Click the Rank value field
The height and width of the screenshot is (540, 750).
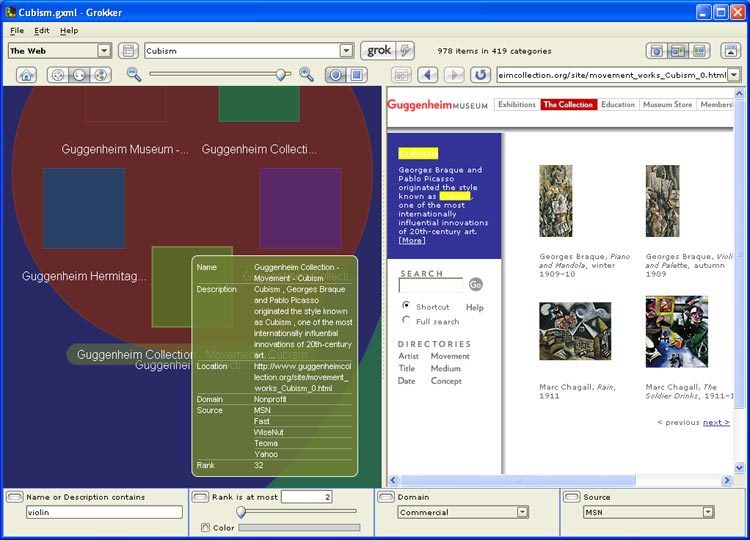(x=307, y=497)
